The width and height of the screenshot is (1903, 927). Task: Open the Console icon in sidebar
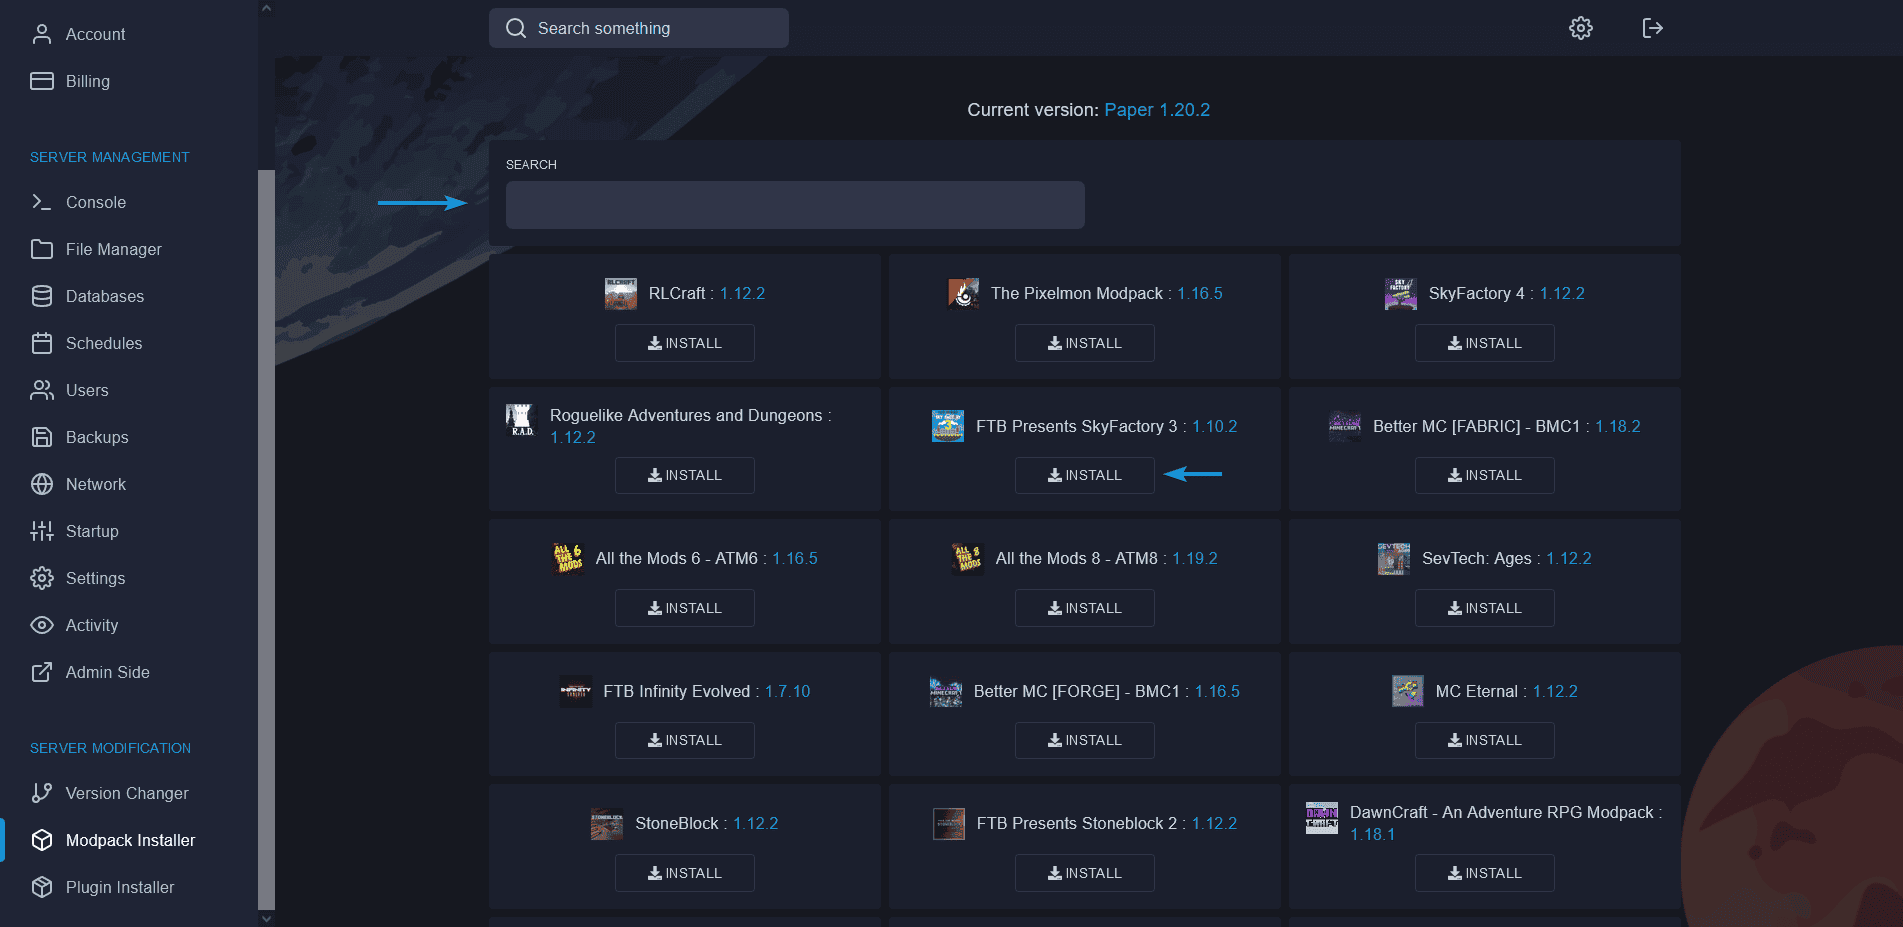pos(41,202)
